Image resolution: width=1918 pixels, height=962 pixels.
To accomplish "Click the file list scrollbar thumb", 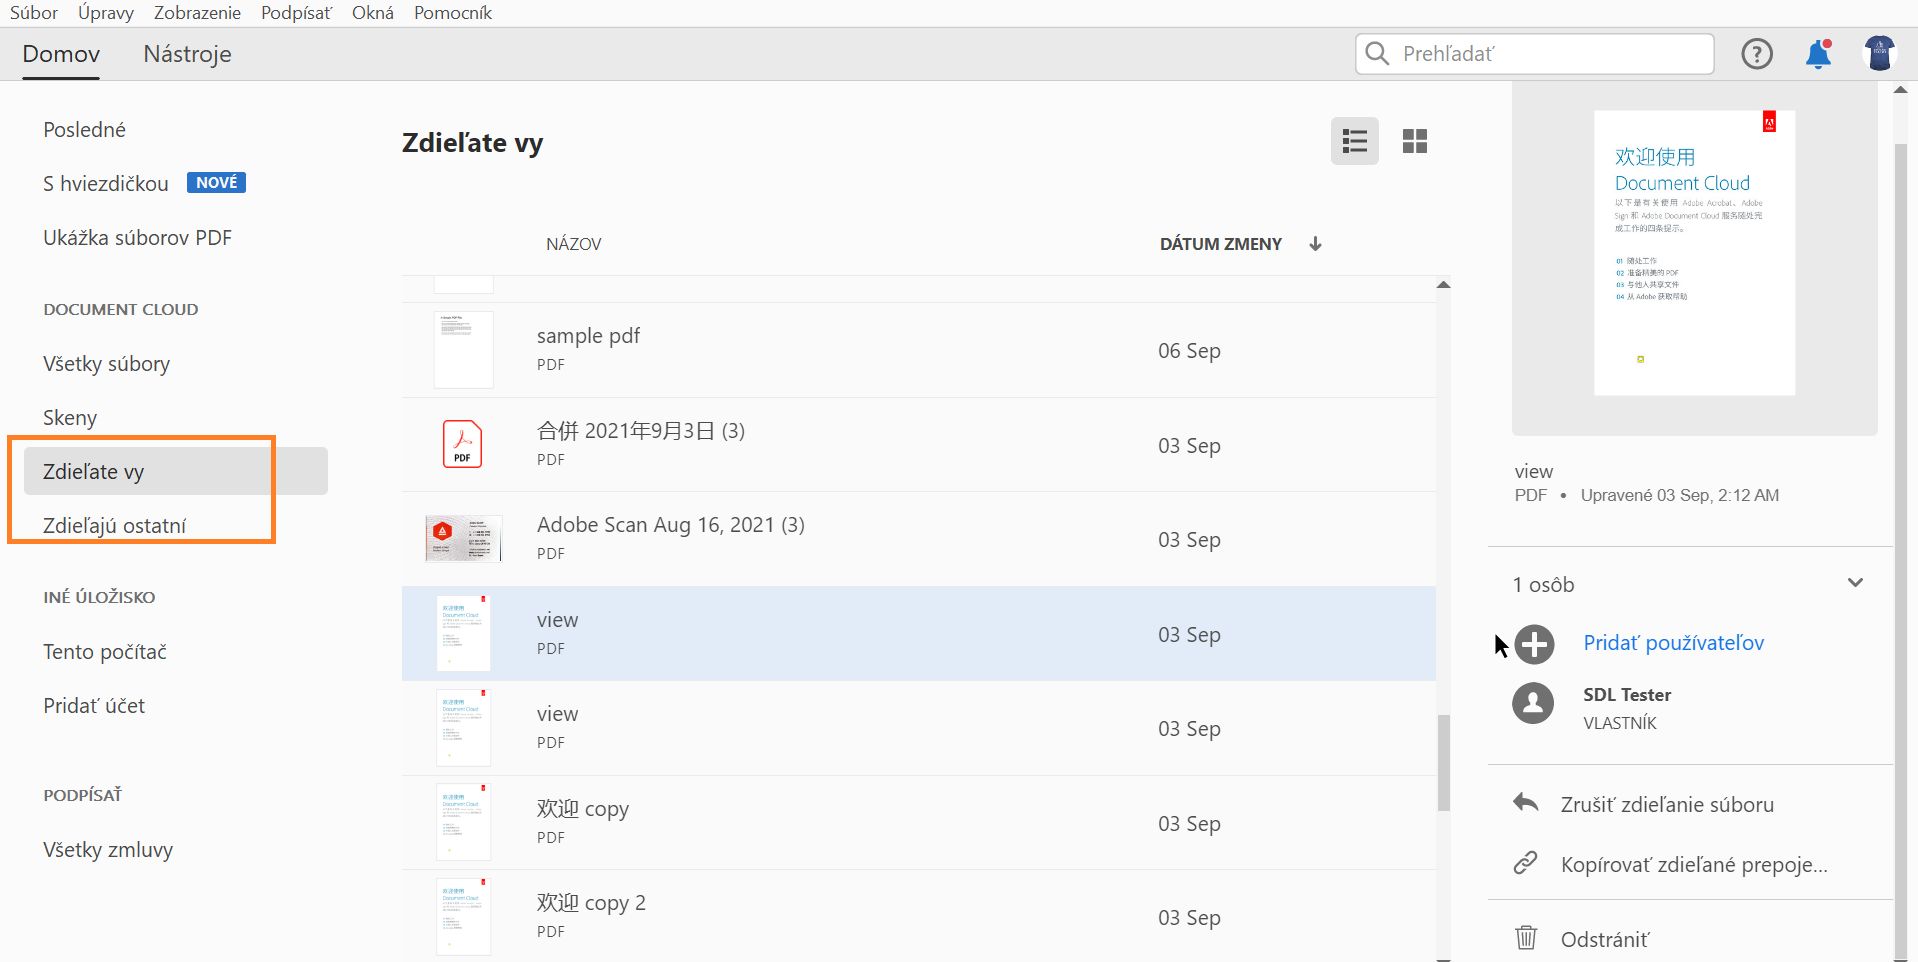I will coord(1443,762).
